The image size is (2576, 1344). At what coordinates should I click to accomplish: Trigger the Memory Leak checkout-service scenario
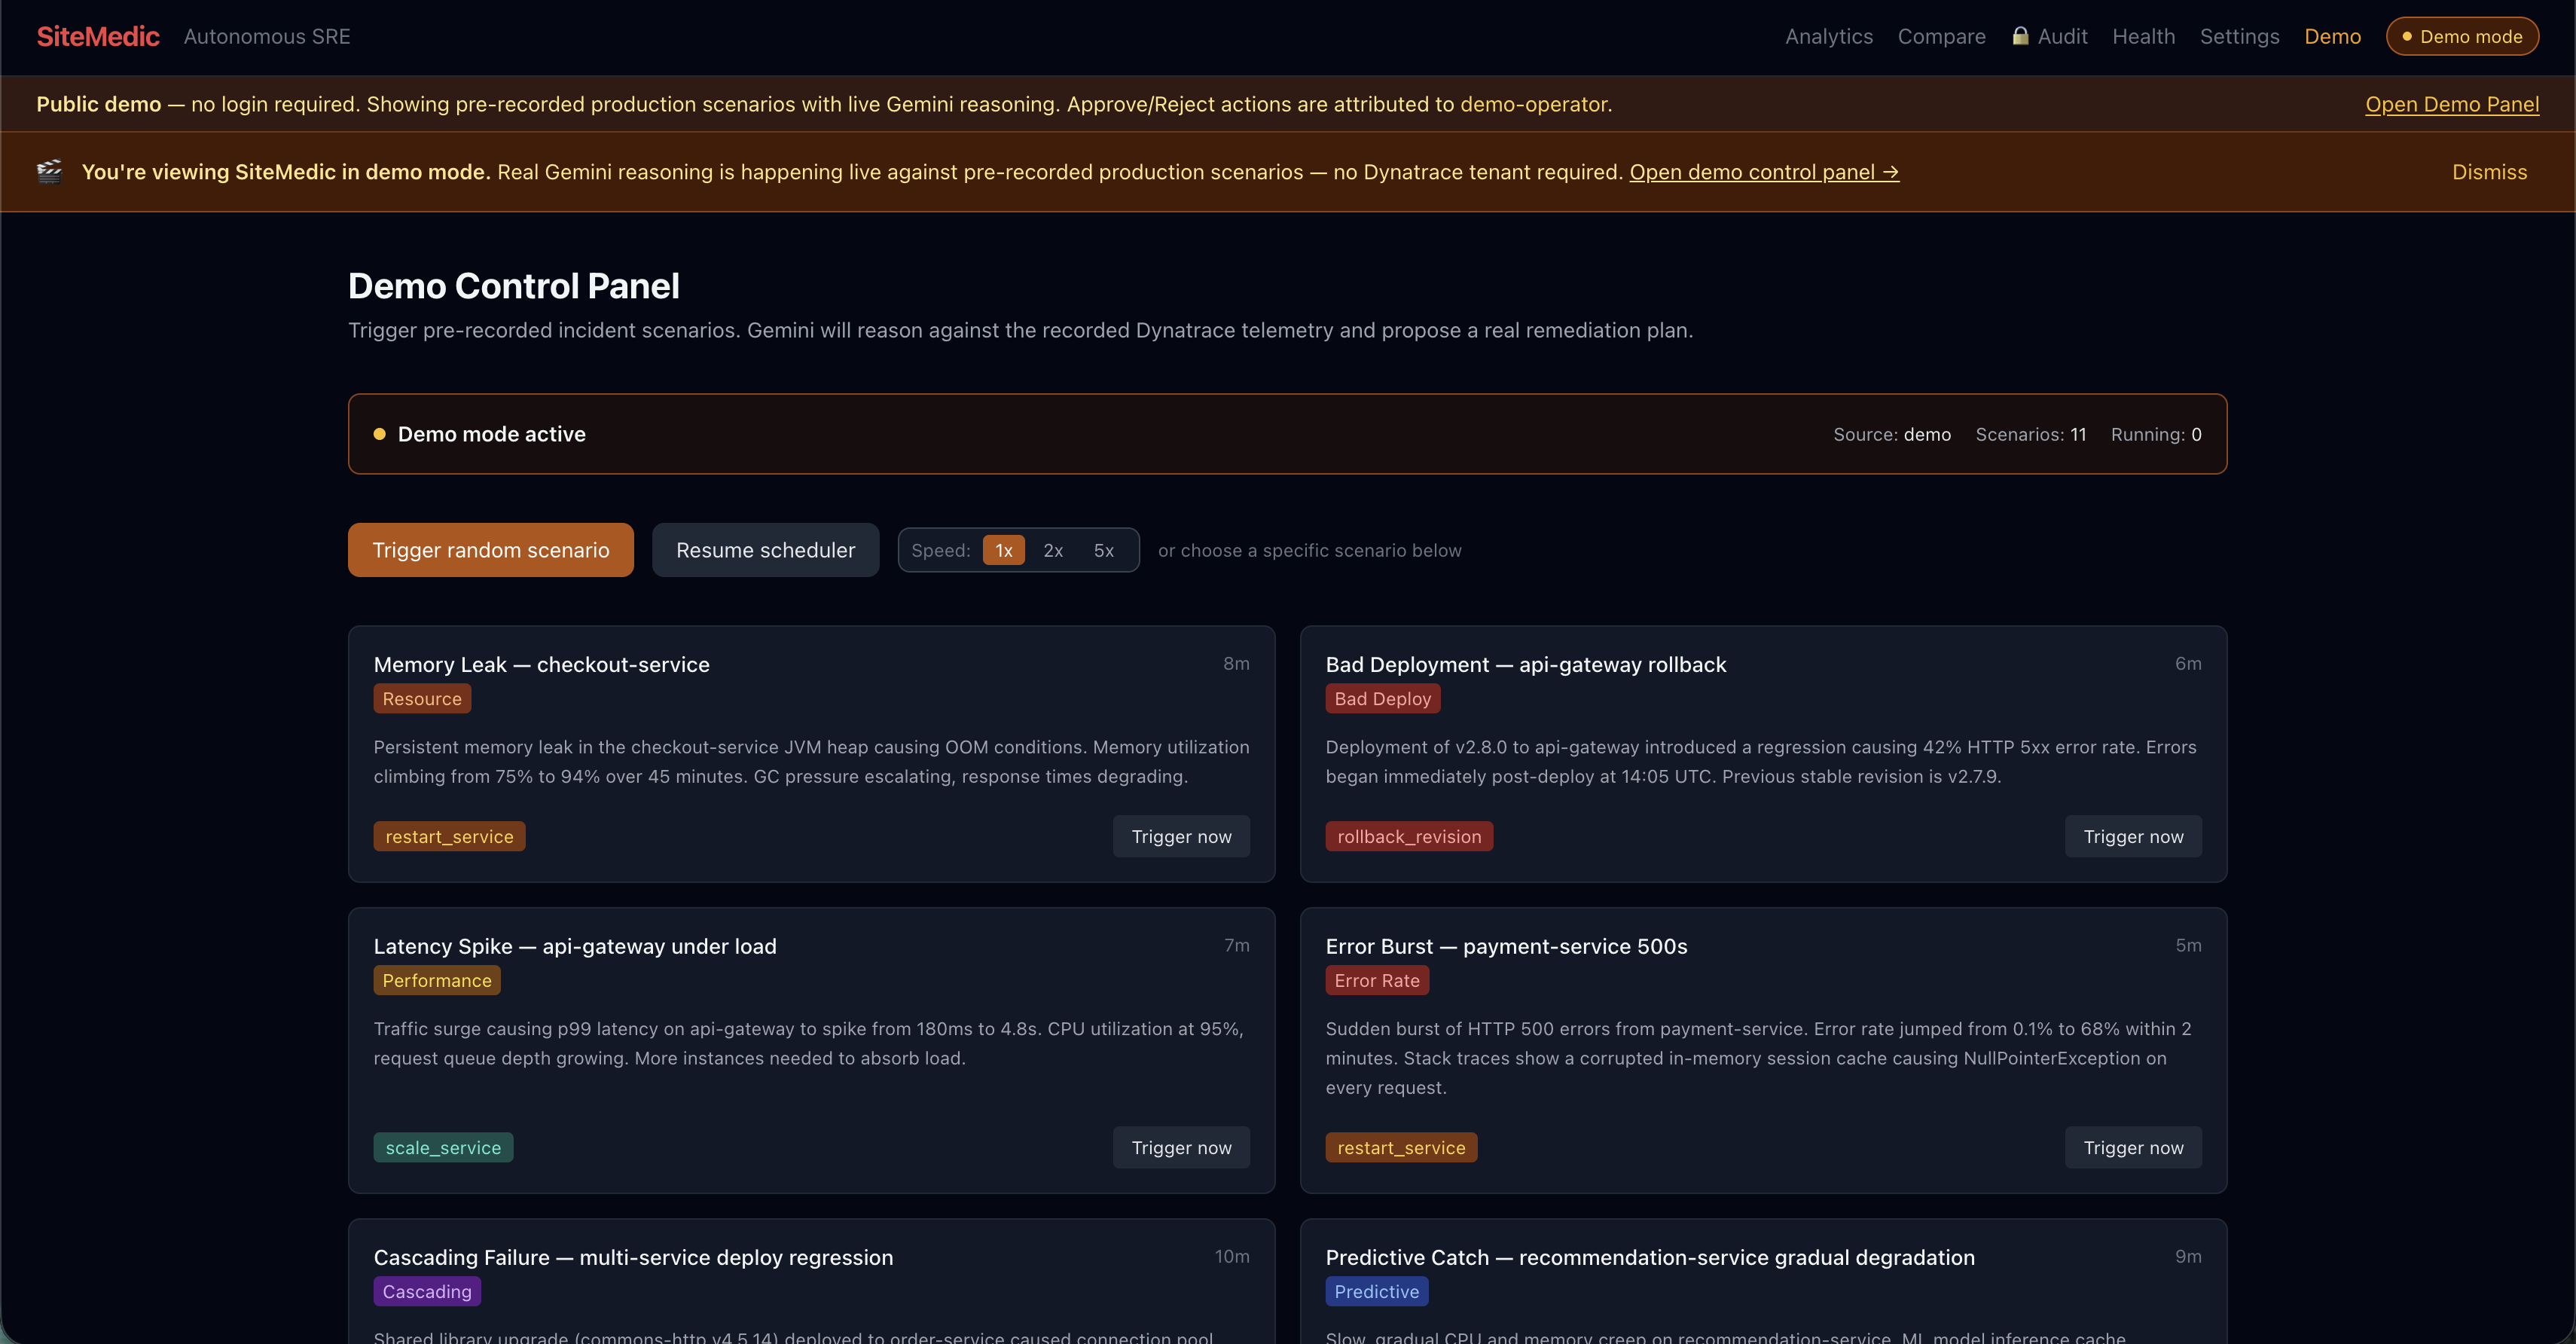1181,836
